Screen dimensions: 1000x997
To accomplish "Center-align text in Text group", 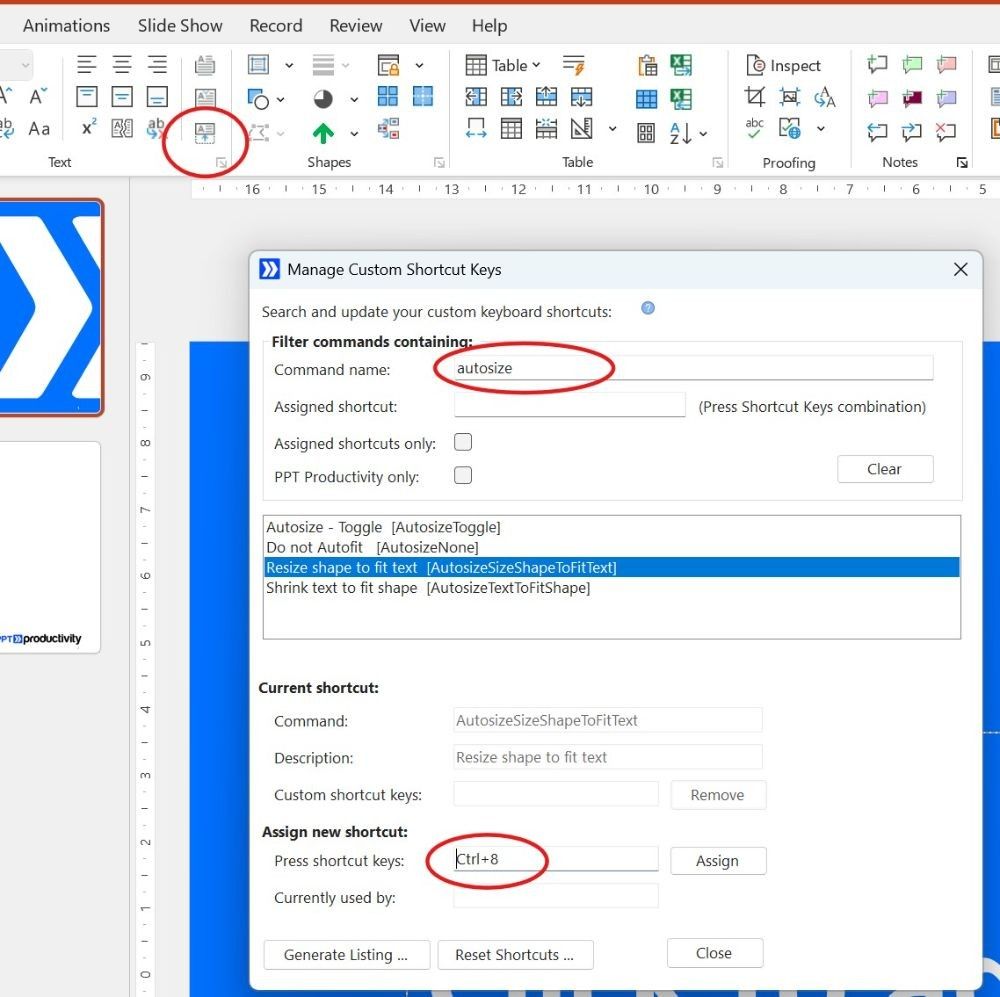I will [122, 64].
